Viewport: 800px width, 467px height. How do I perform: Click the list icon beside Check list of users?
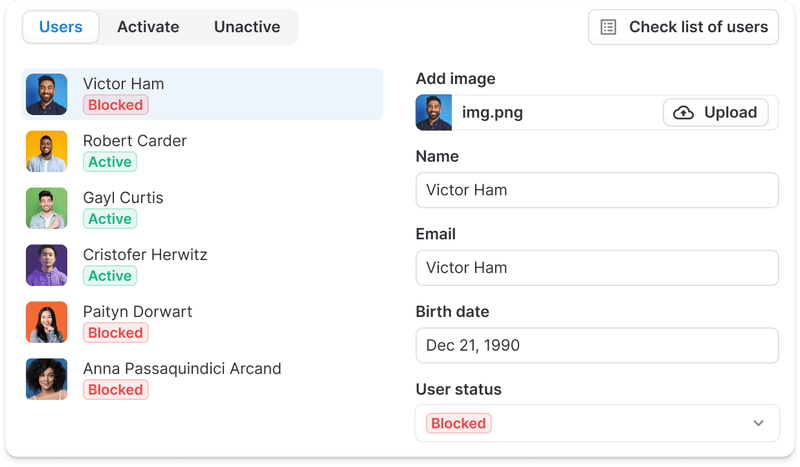(x=608, y=27)
